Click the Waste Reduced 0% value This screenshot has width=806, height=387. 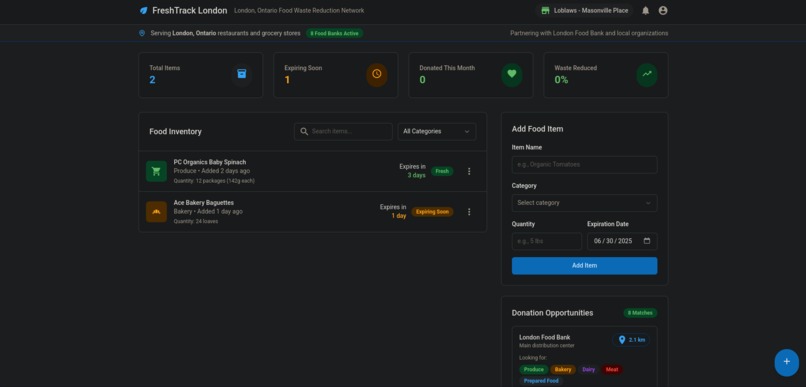[x=561, y=80]
